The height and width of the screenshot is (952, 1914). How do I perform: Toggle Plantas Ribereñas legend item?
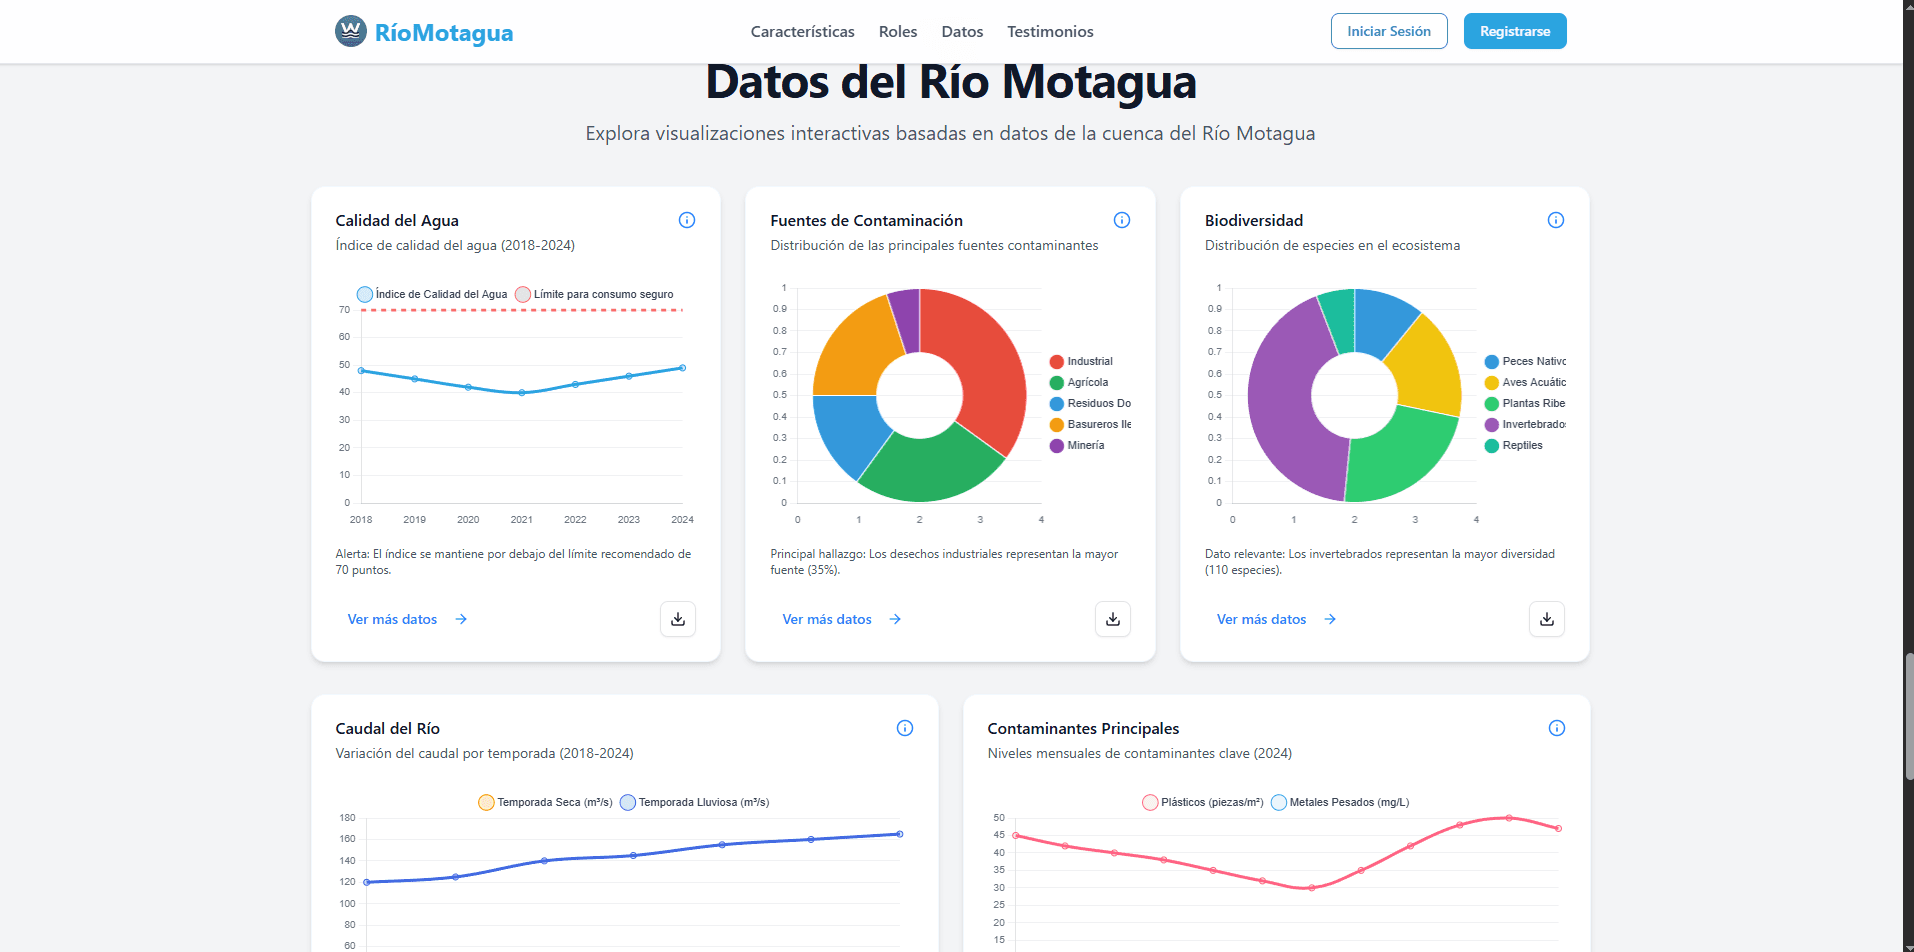(x=1525, y=404)
